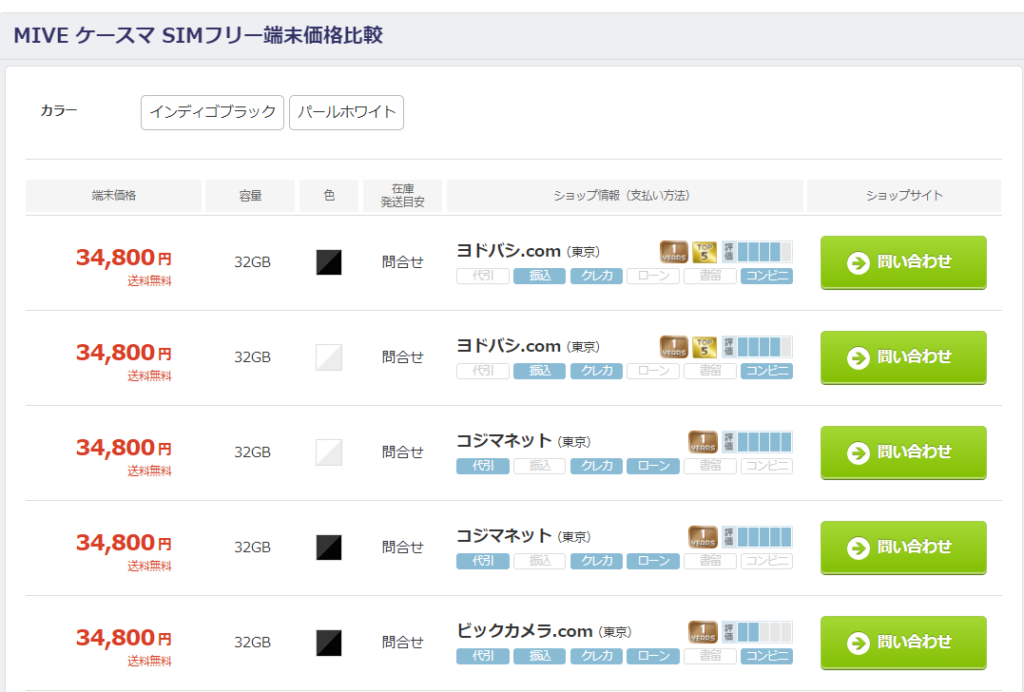Click the TOP 5 badge in second Yodobashi row
This screenshot has height=692, width=1024.
[x=704, y=347]
